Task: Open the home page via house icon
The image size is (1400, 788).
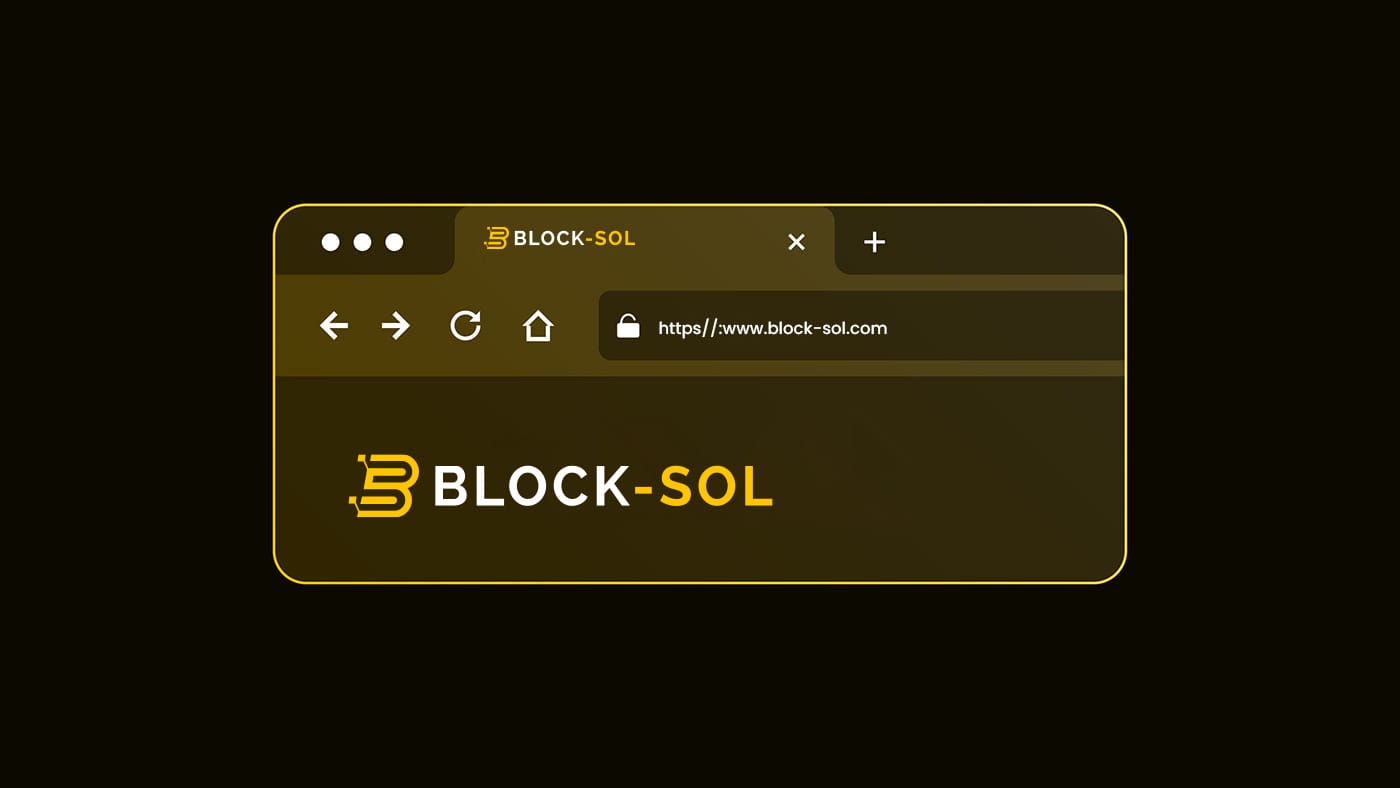Action: click(x=538, y=325)
